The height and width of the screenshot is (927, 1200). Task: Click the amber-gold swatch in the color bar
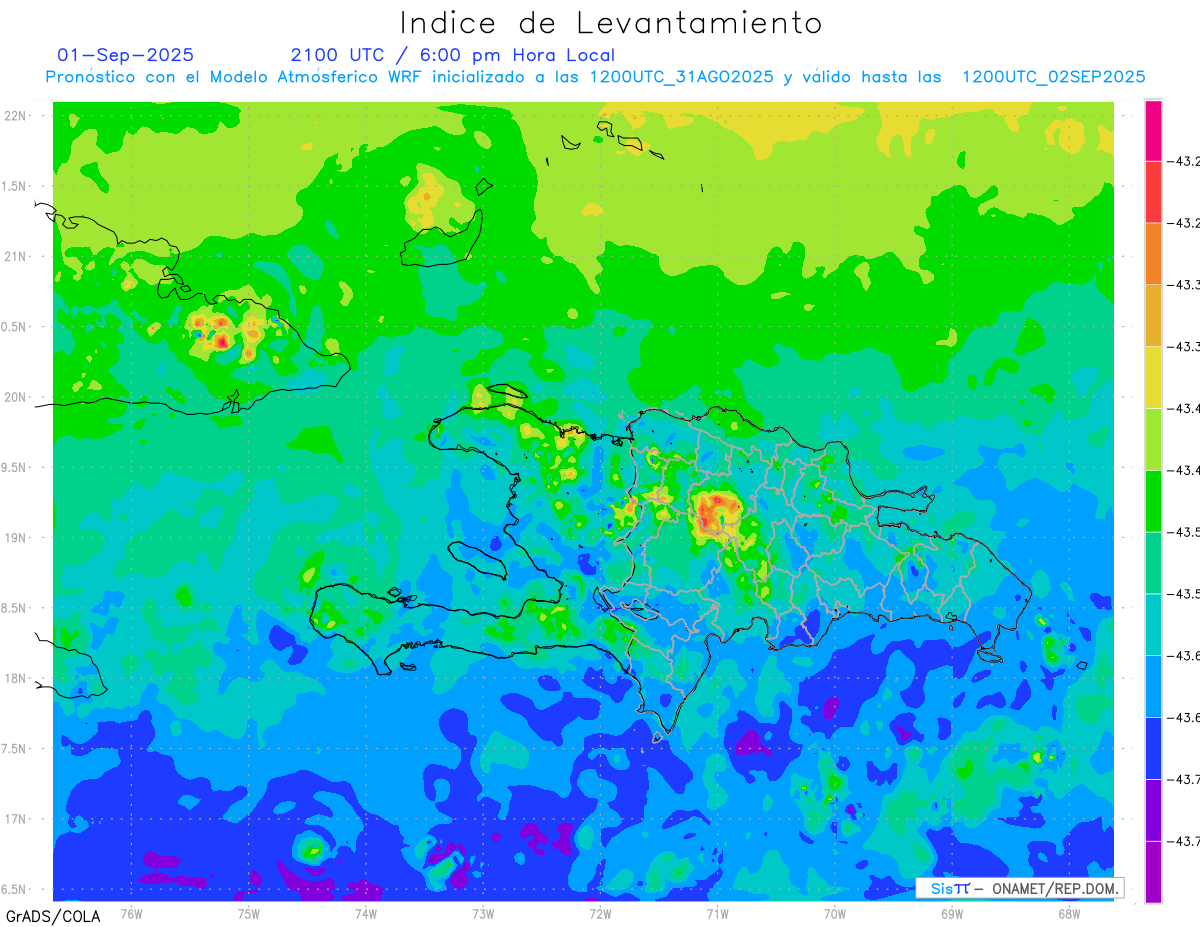[x=1153, y=316]
